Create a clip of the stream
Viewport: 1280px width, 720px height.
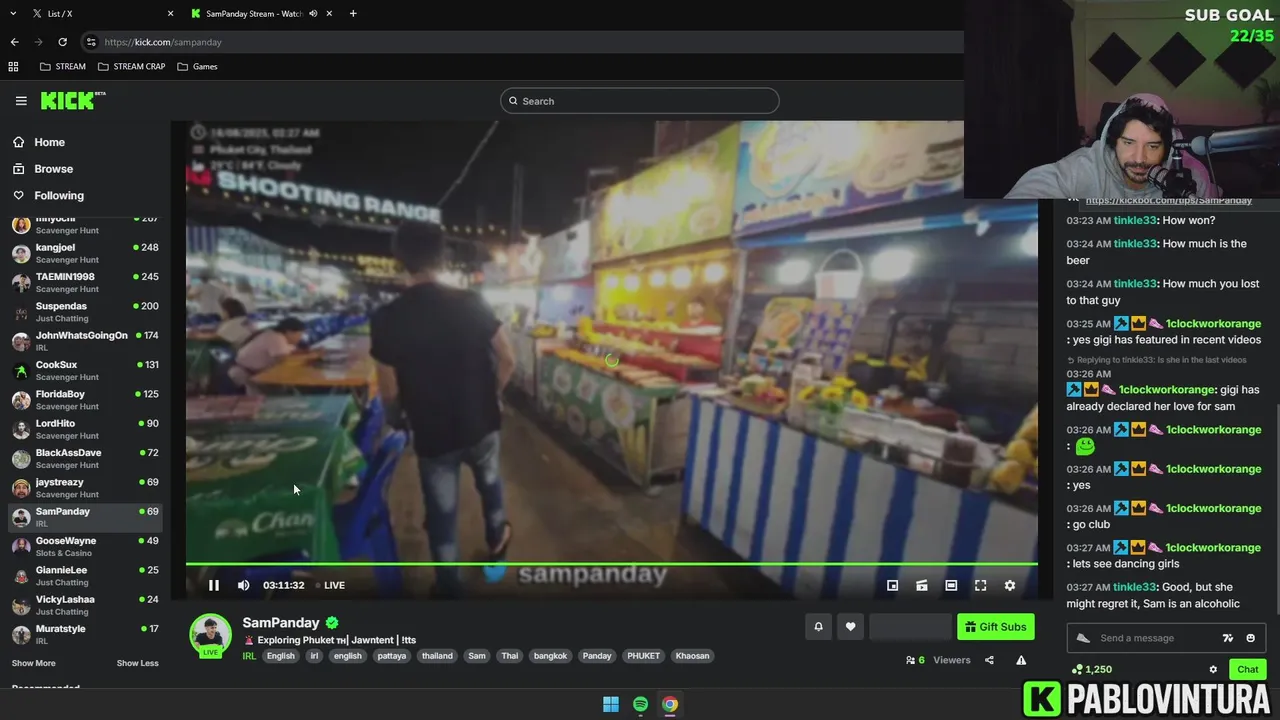[922, 585]
